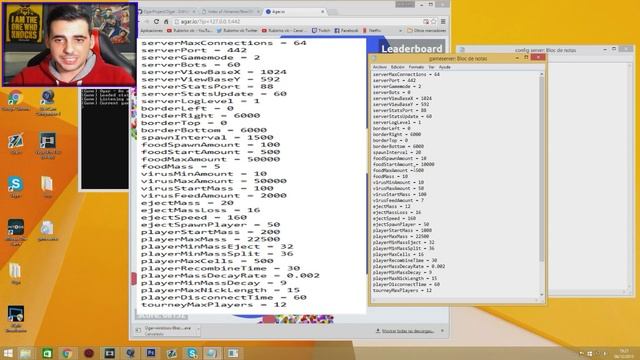The height and width of the screenshot is (360, 640).
Task: Open the Rubius Twitter bookmark
Action: click(x=237, y=31)
